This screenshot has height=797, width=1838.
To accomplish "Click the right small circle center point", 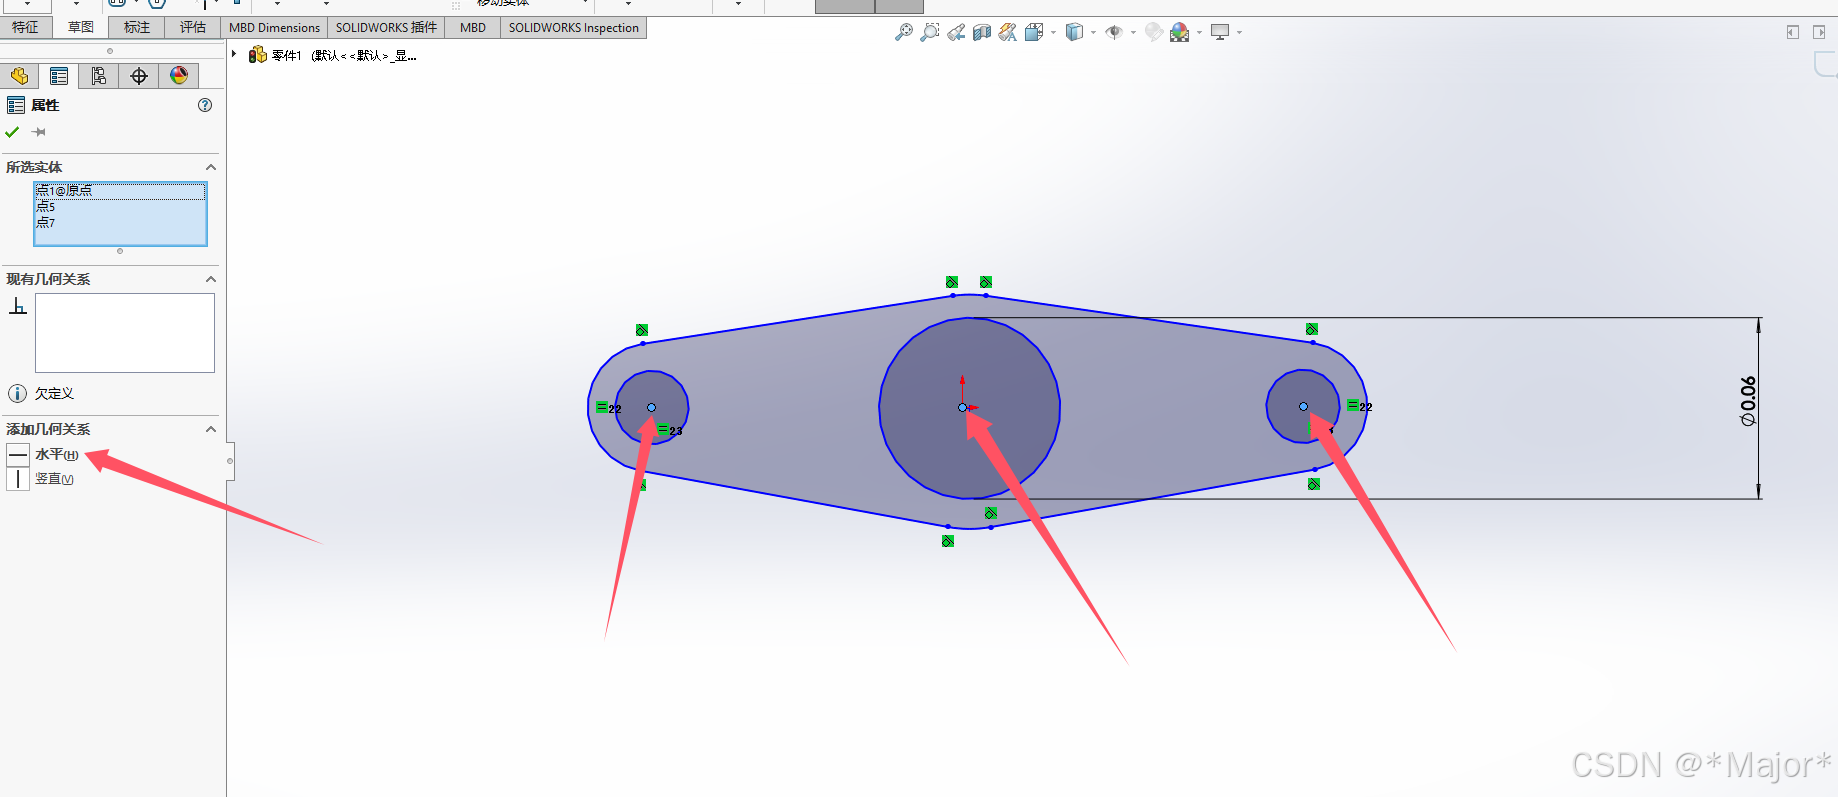I will click(x=1303, y=406).
